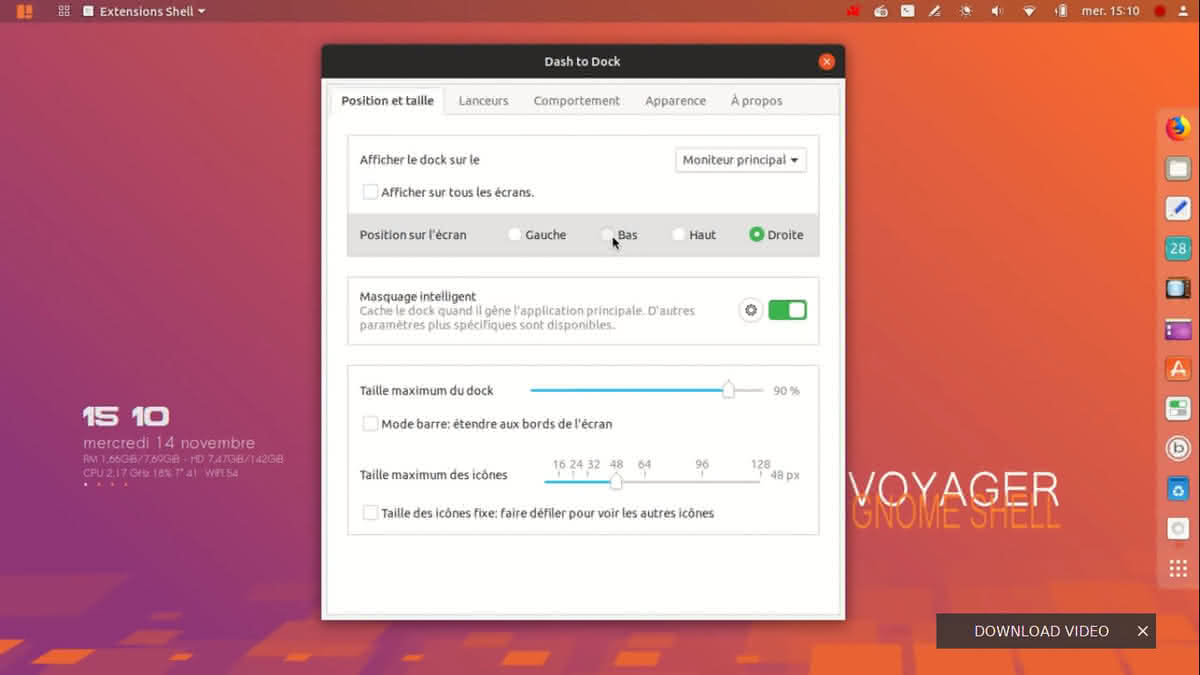The height and width of the screenshot is (675, 1200).
Task: Open the Wi-Fi network tray icon
Action: pyautogui.click(x=1028, y=11)
